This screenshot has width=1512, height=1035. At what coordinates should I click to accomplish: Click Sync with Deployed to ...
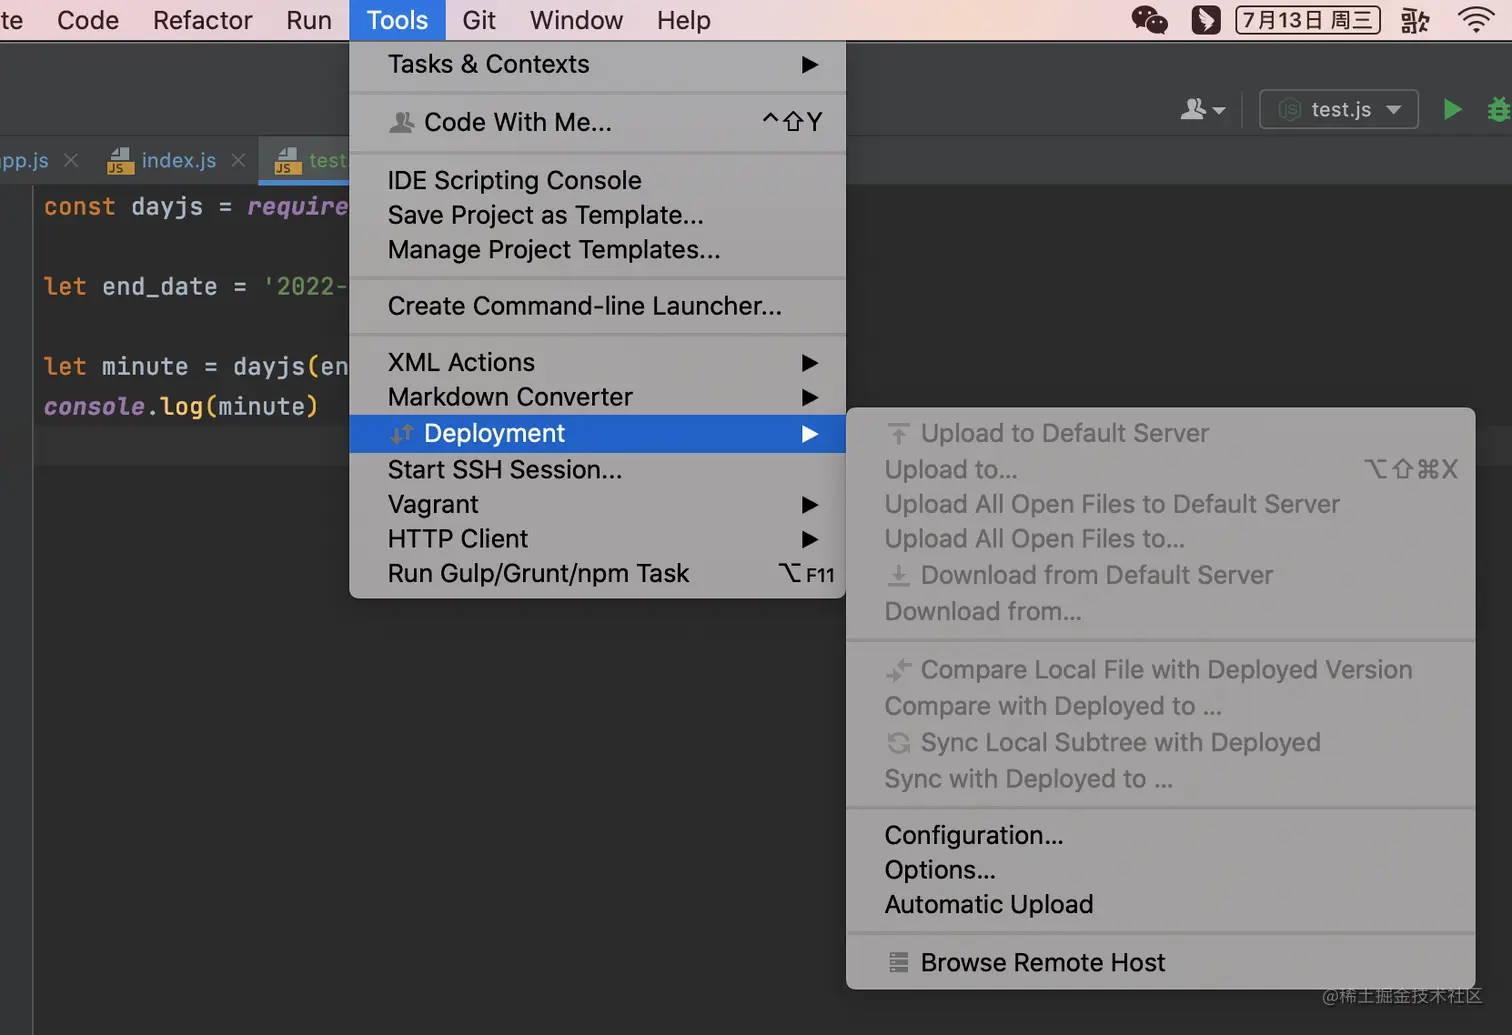pyautogui.click(x=1160, y=779)
